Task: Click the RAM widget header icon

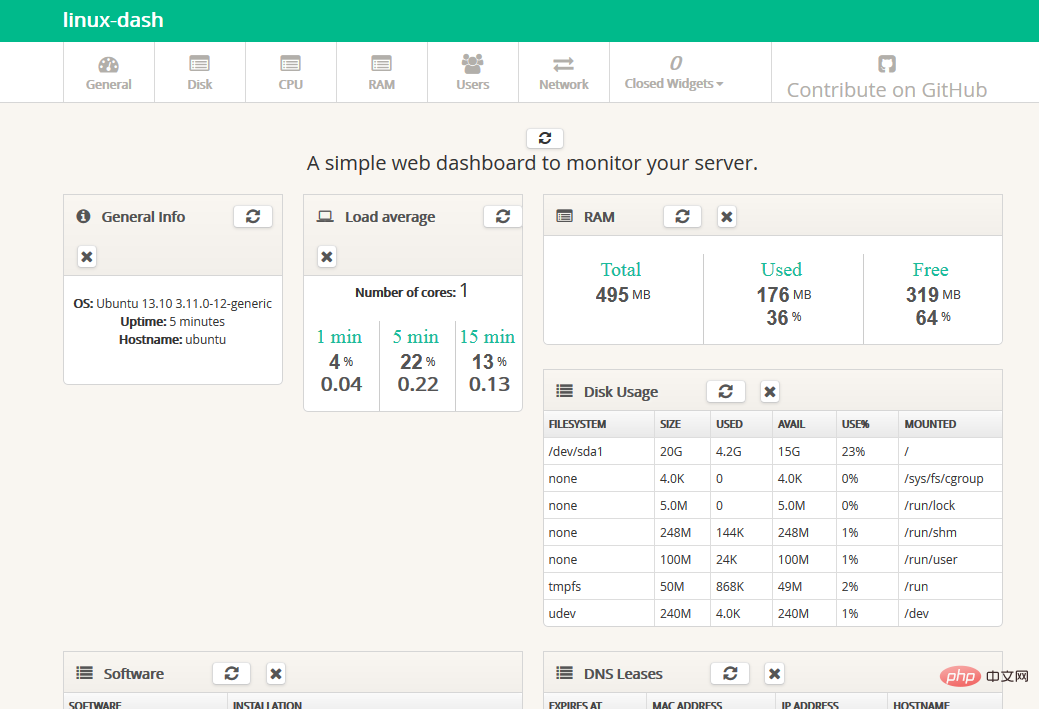Action: (565, 216)
